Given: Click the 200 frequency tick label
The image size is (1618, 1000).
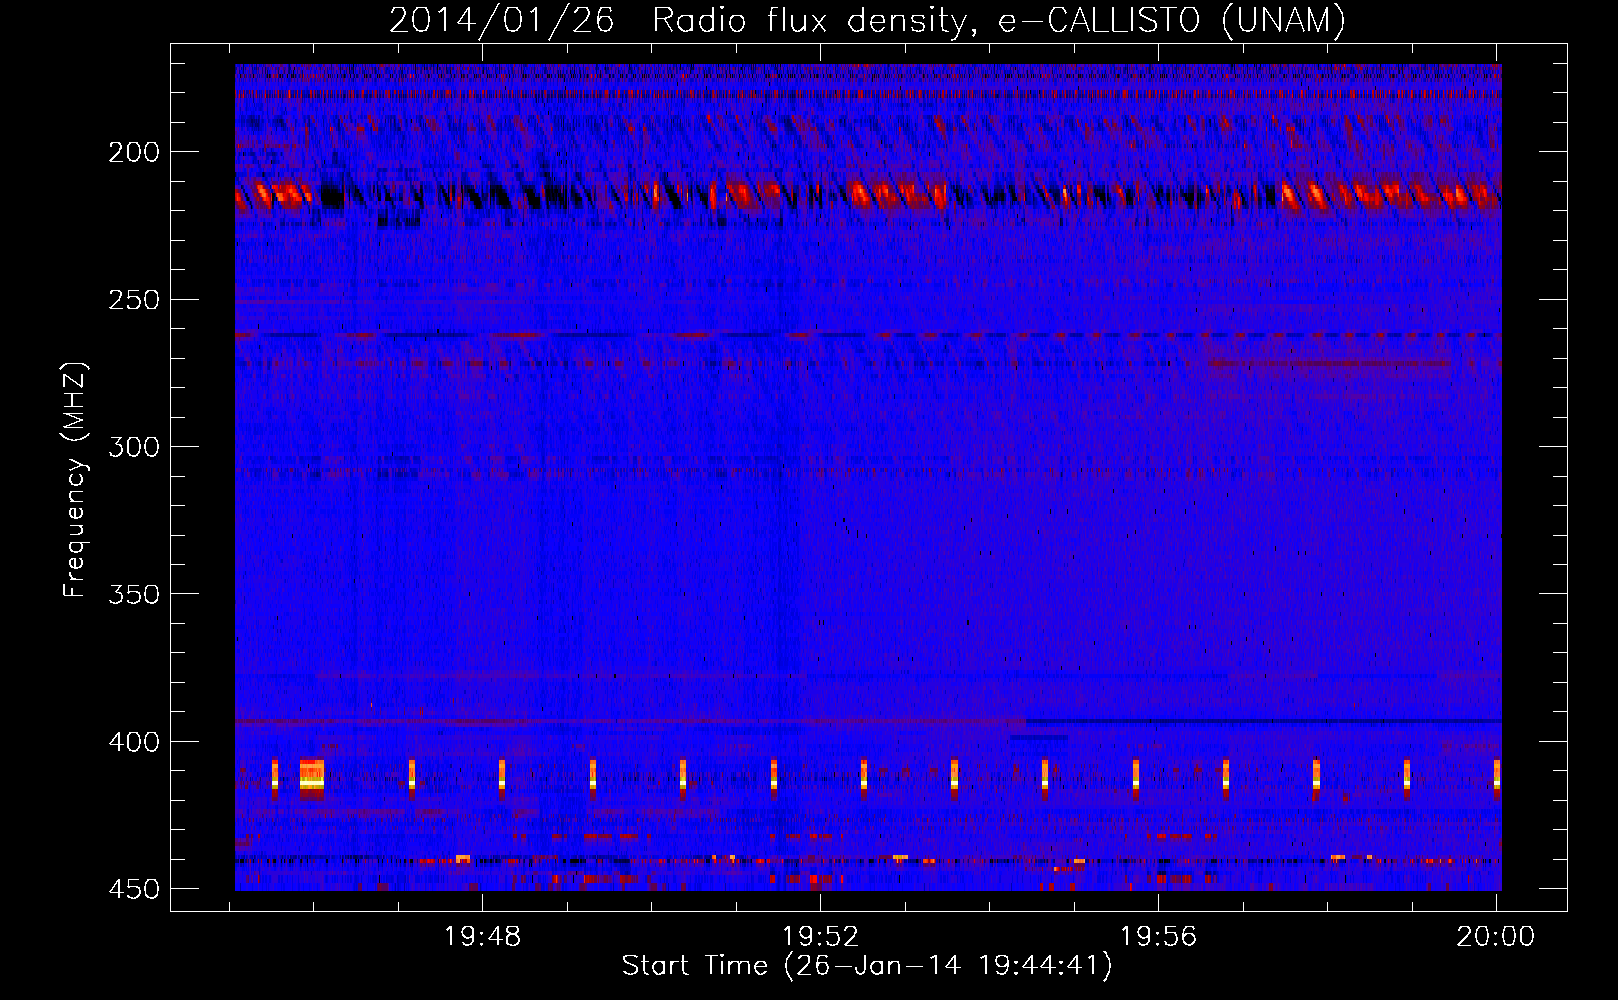Looking at the screenshot, I should (x=134, y=152).
